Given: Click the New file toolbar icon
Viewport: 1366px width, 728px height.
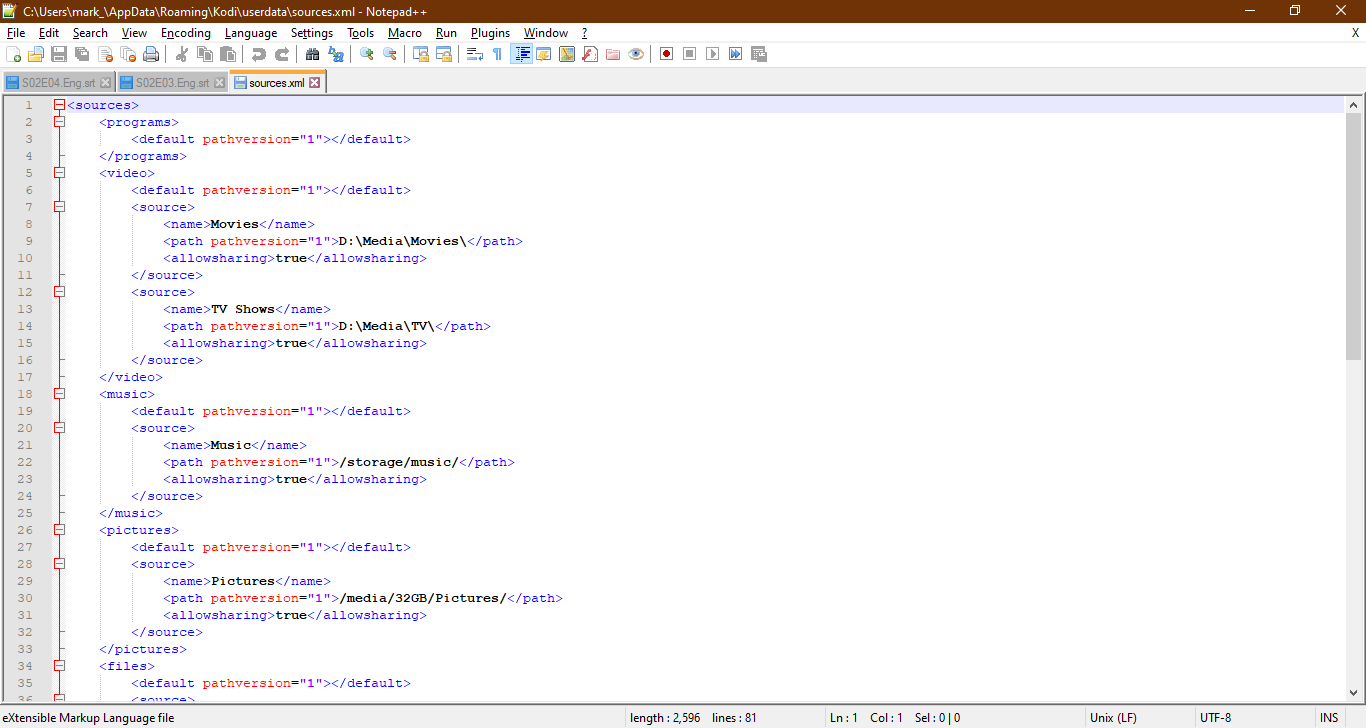Looking at the screenshot, I should (14, 54).
